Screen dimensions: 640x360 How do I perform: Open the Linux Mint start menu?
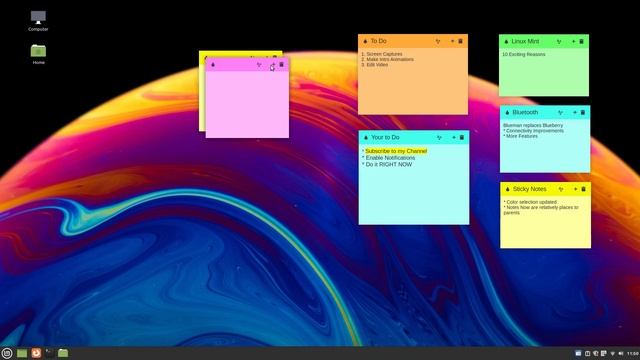(x=7, y=353)
